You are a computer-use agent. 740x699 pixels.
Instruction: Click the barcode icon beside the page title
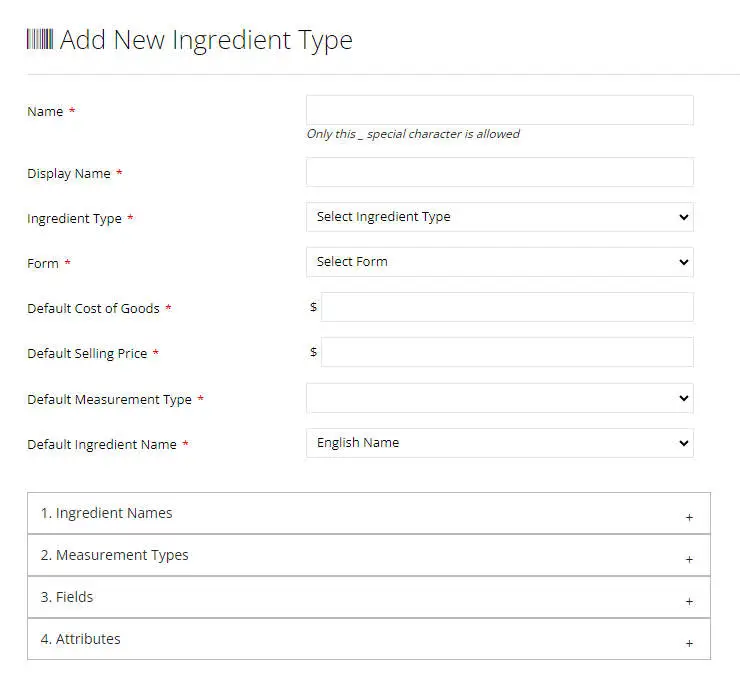pos(40,40)
